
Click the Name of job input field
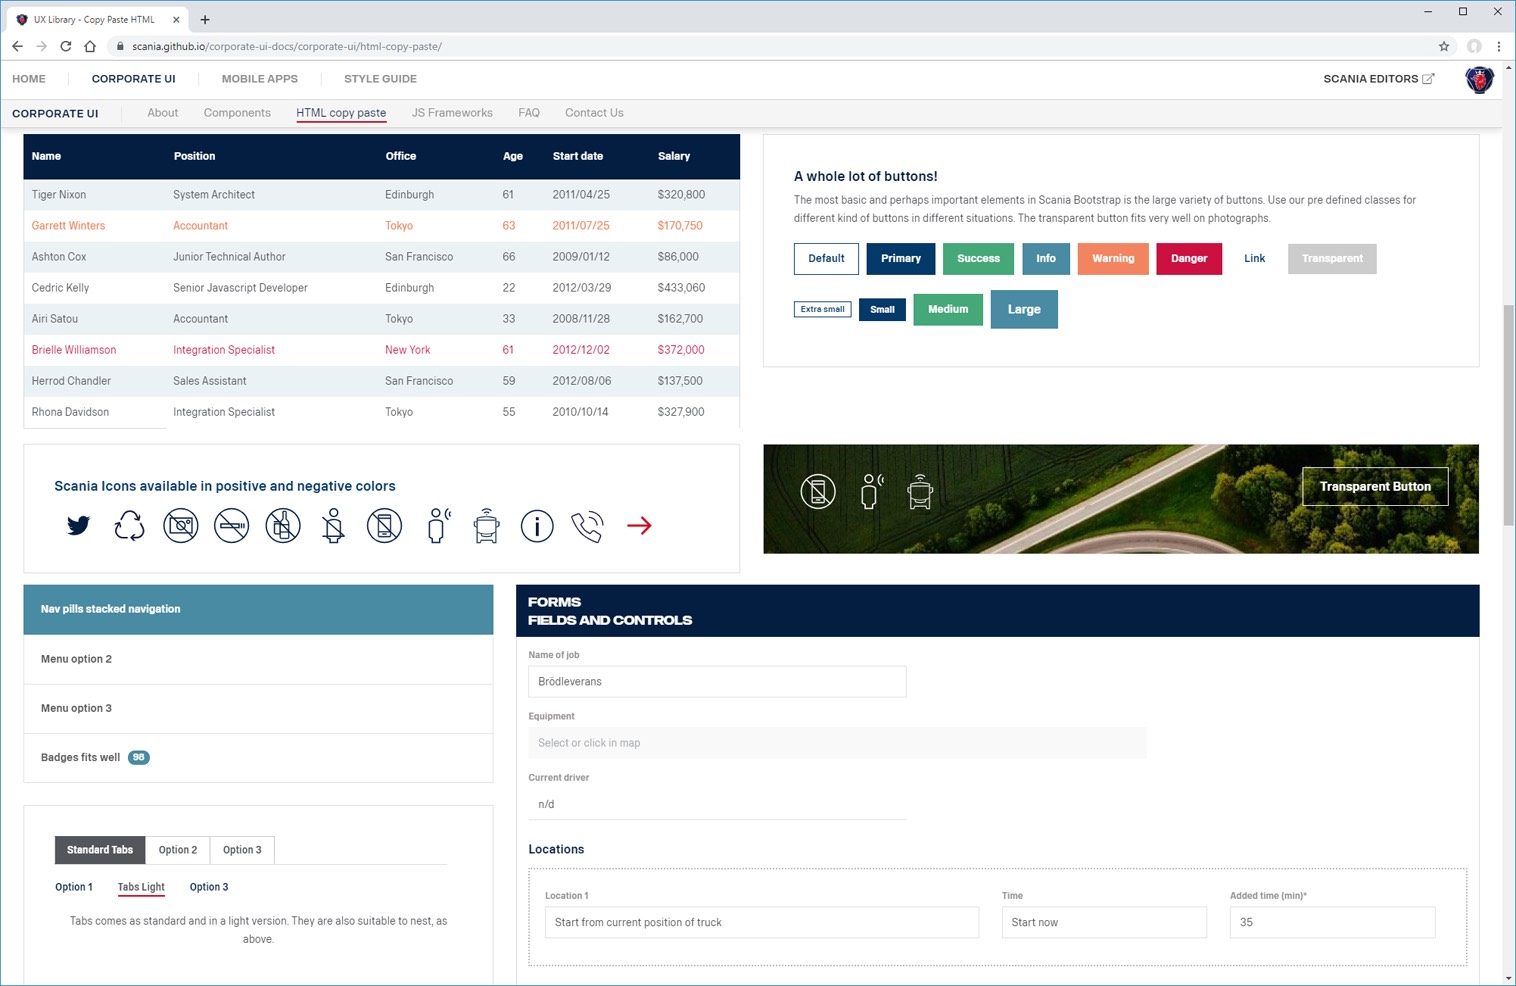coord(717,682)
